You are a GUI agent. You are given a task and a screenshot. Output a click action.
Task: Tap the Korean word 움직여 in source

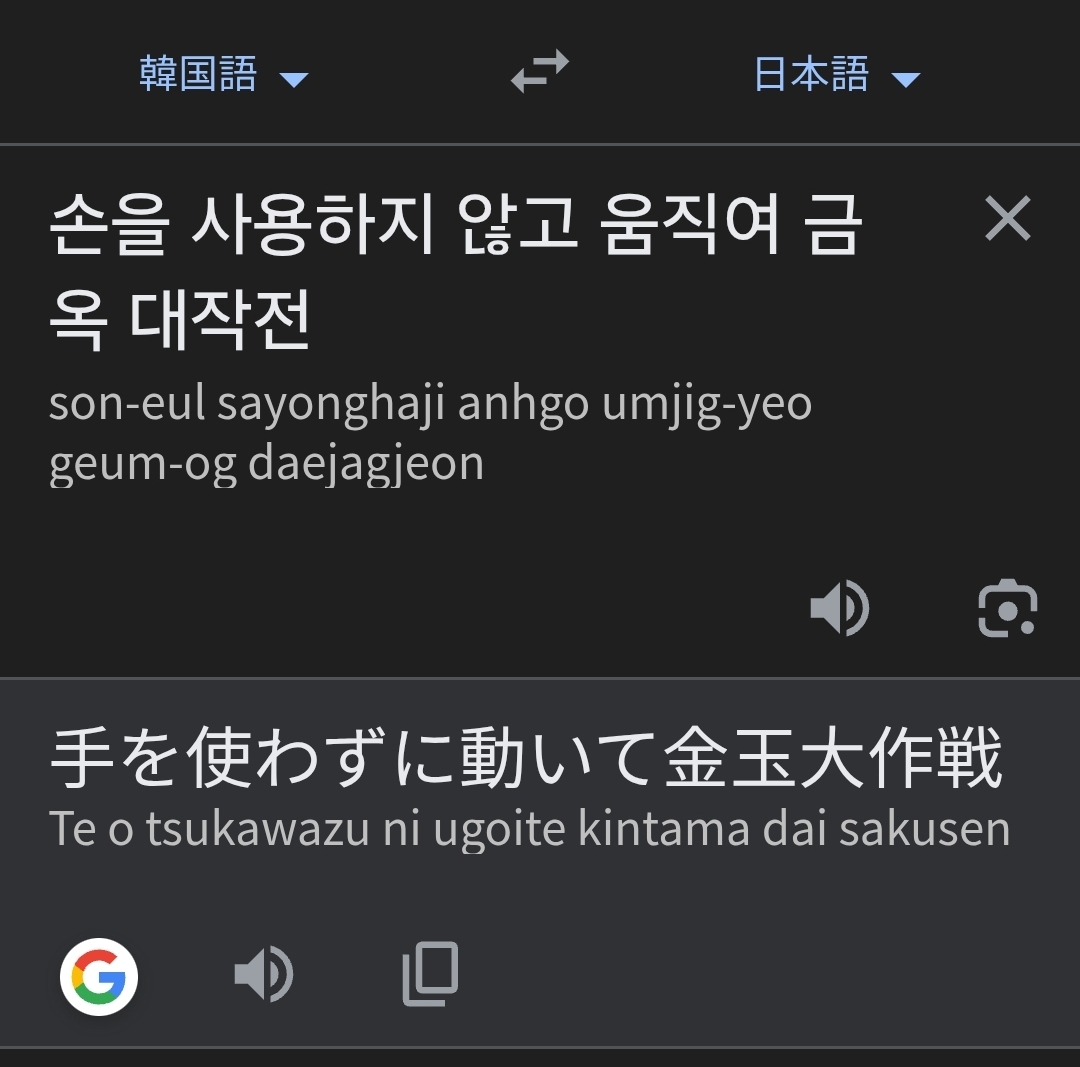click(x=690, y=225)
